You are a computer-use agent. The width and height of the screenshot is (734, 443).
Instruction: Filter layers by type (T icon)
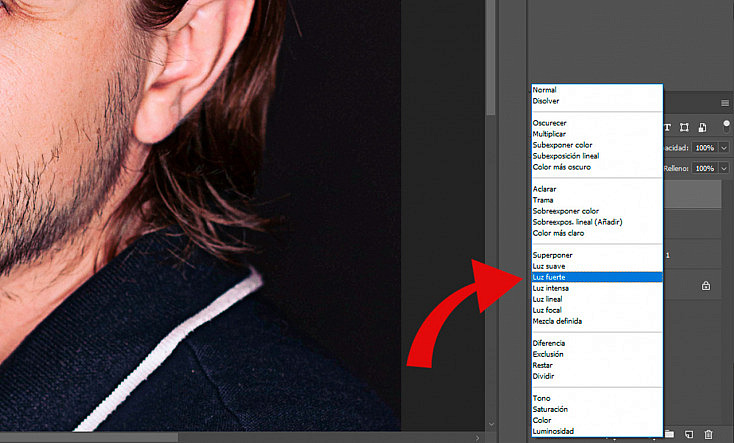pos(668,127)
